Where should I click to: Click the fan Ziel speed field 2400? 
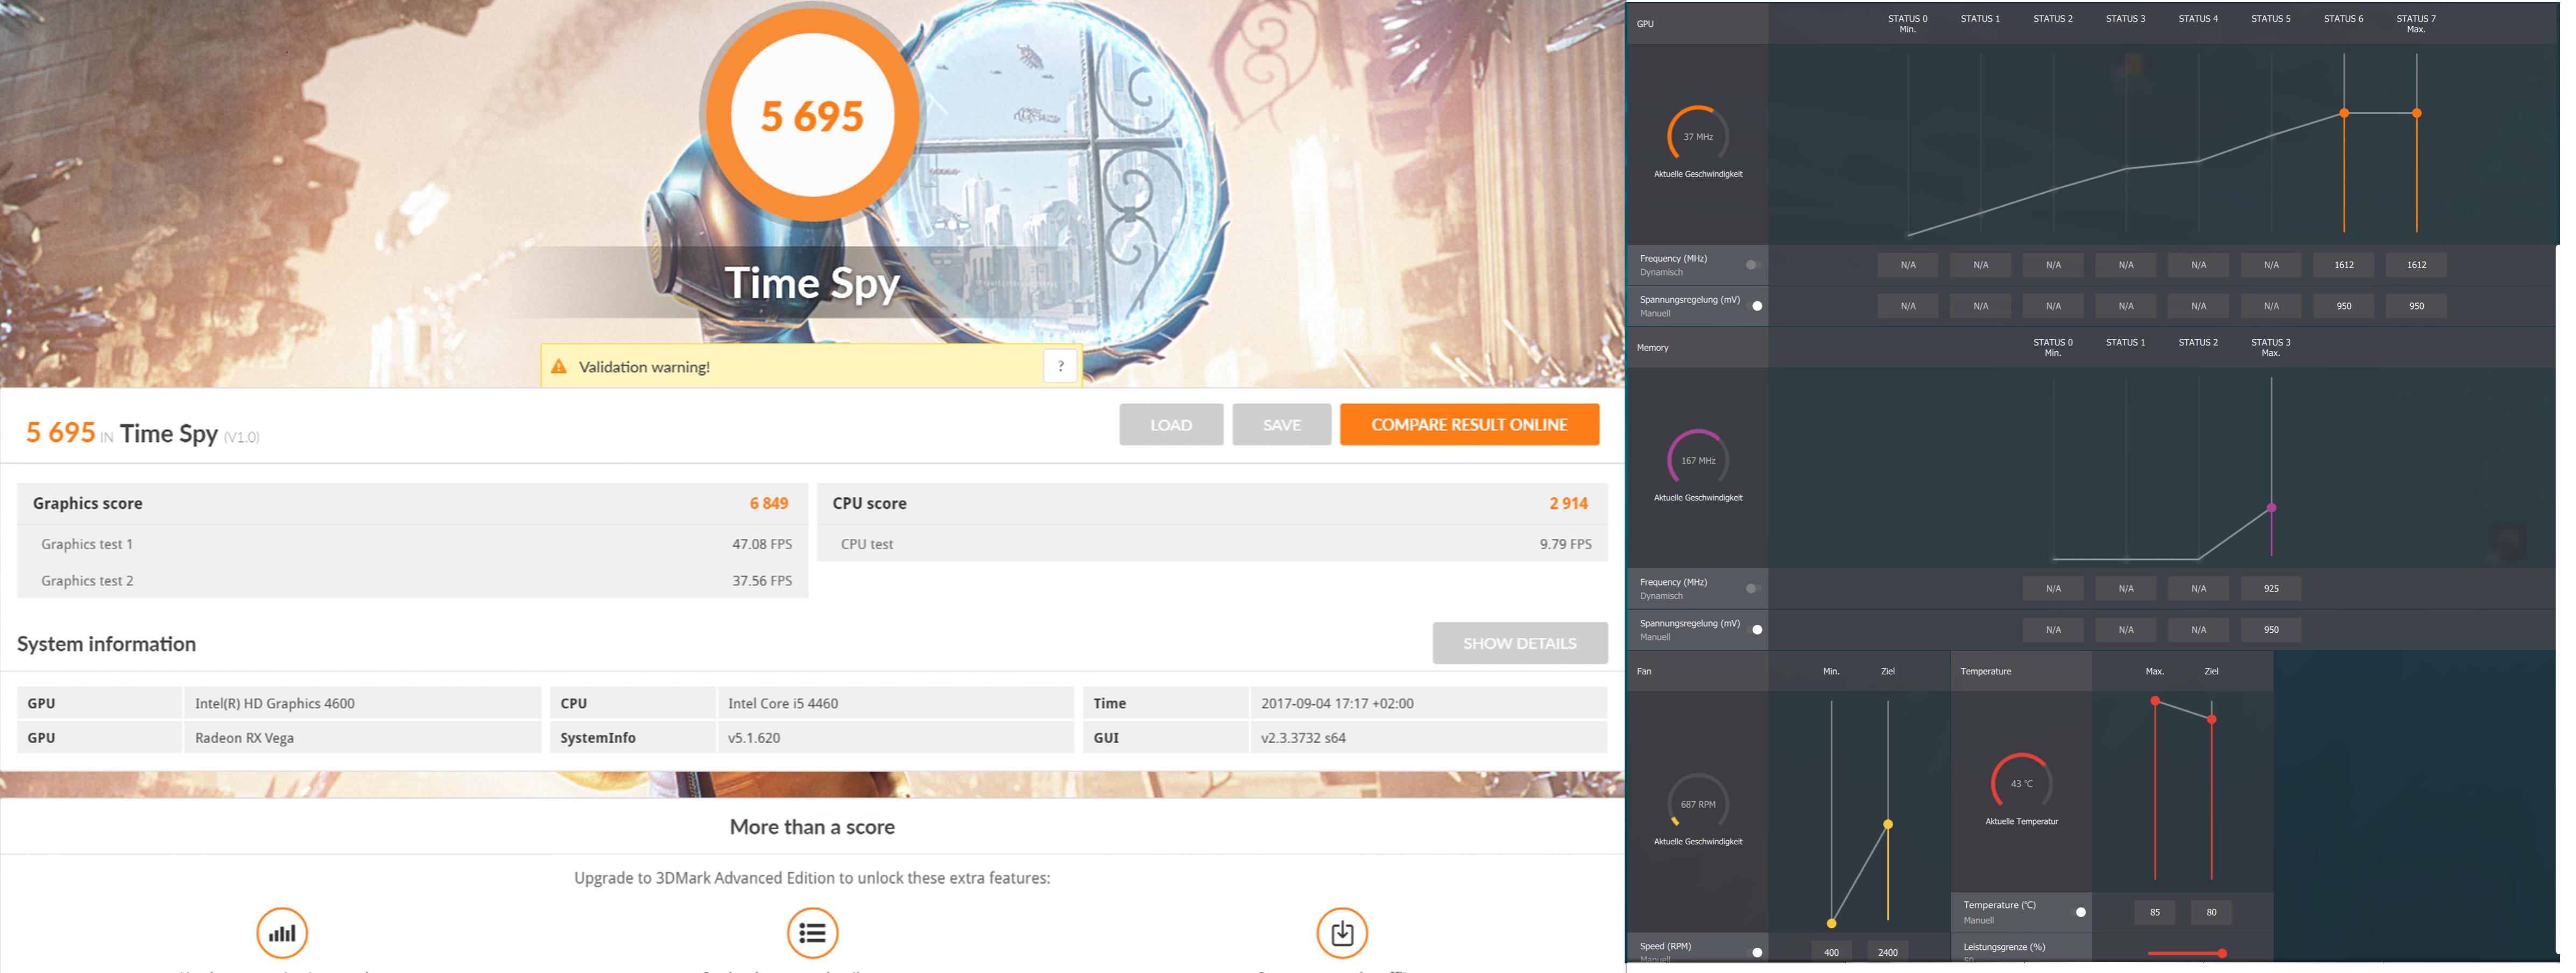click(1887, 952)
